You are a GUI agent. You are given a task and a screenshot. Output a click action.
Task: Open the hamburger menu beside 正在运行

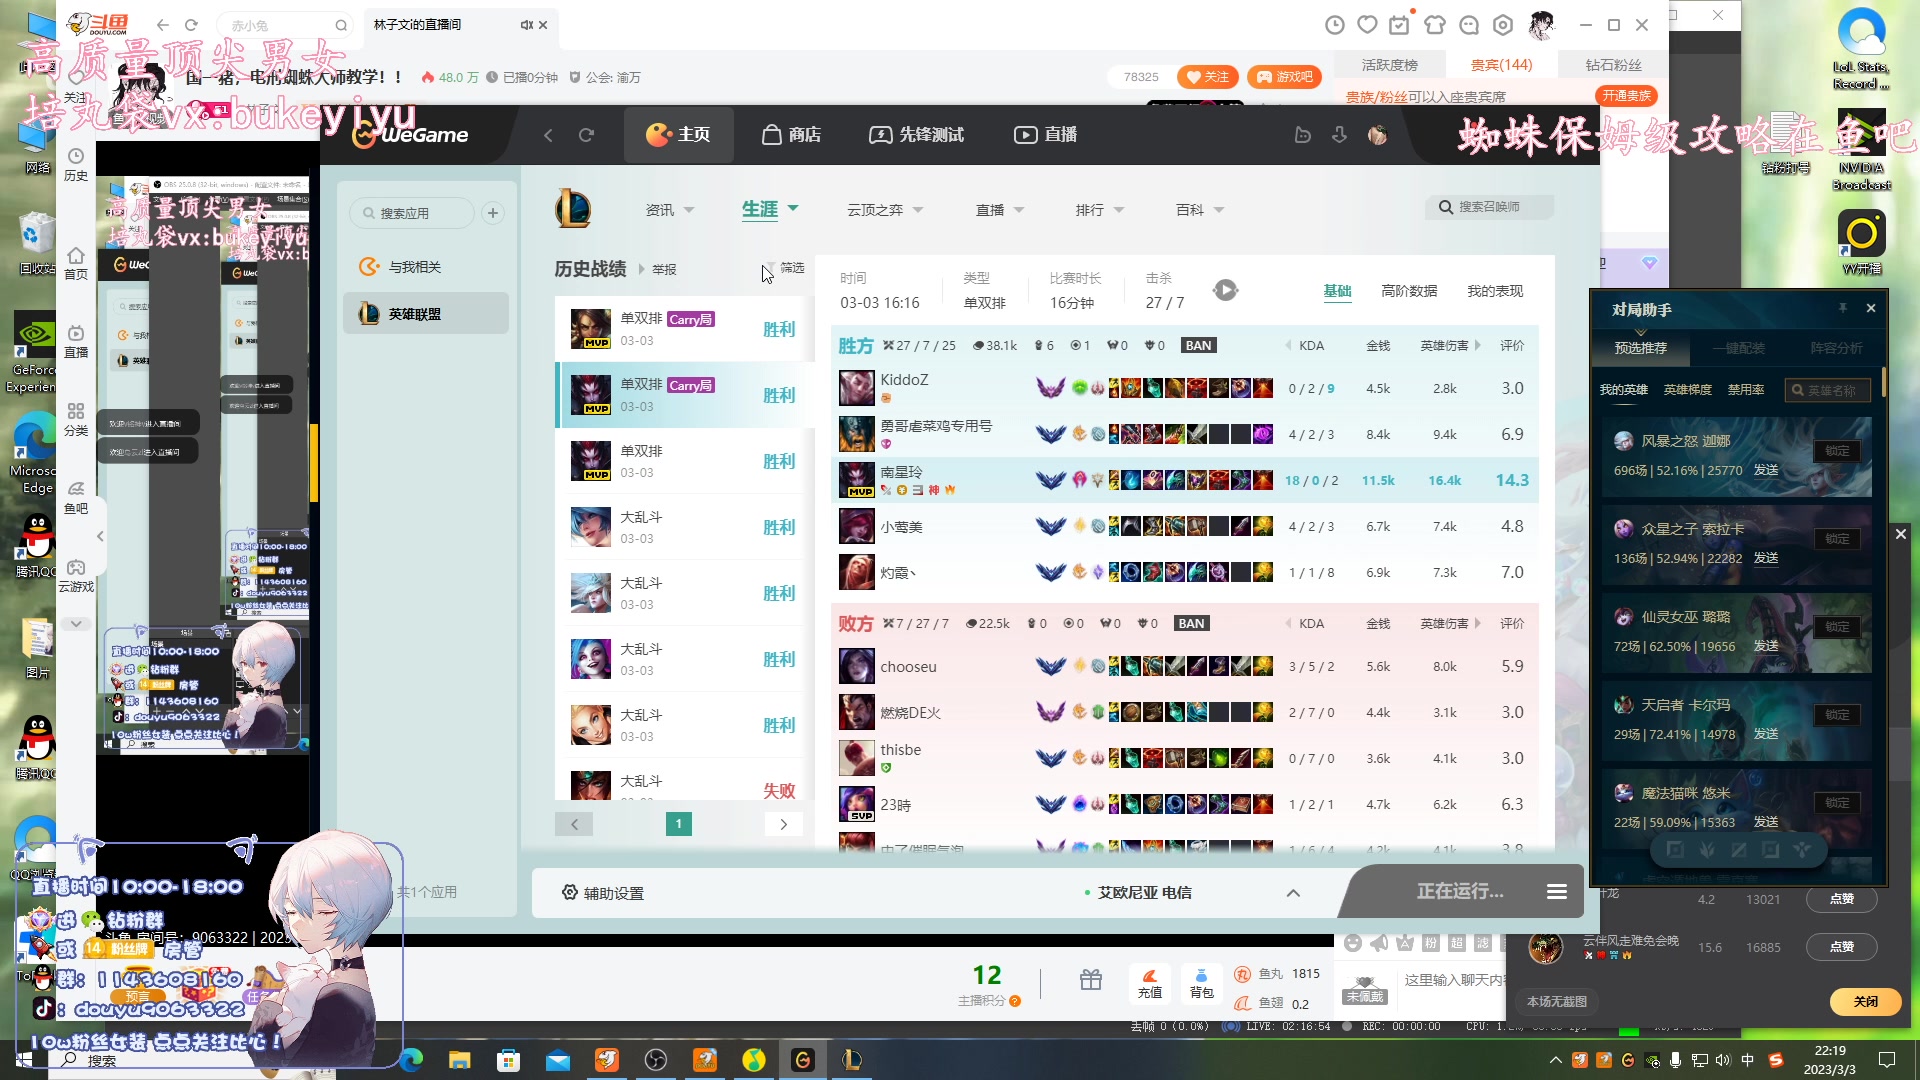pyautogui.click(x=1557, y=891)
